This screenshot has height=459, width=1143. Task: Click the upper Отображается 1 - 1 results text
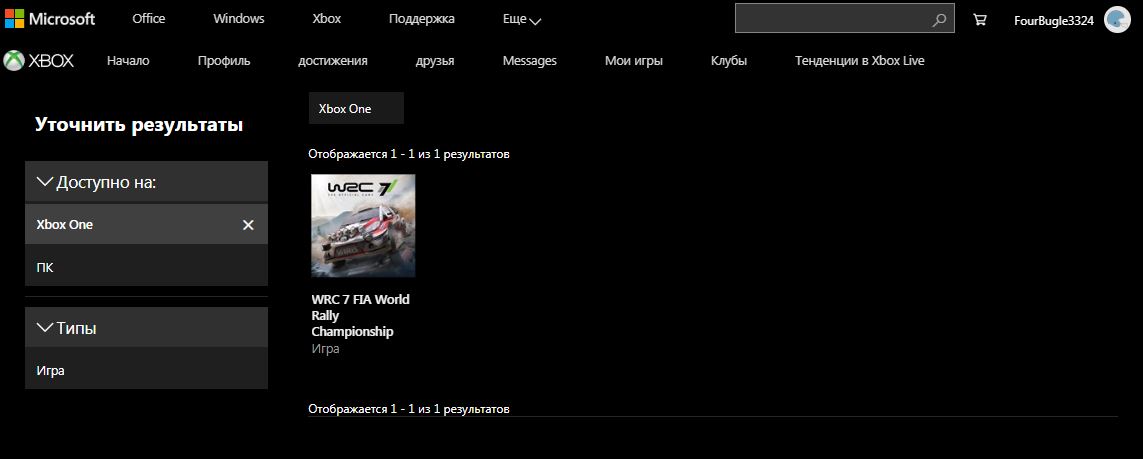pyautogui.click(x=409, y=154)
